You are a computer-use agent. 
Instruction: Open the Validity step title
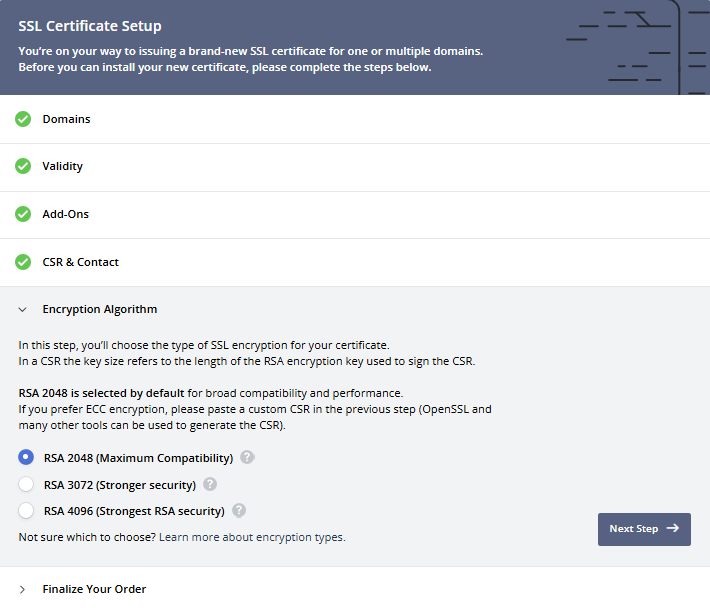62,167
